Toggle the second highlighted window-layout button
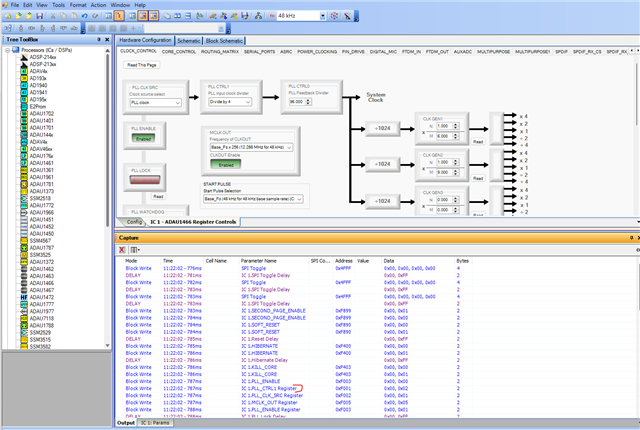This screenshot has height=430, width=640. click(x=153, y=16)
